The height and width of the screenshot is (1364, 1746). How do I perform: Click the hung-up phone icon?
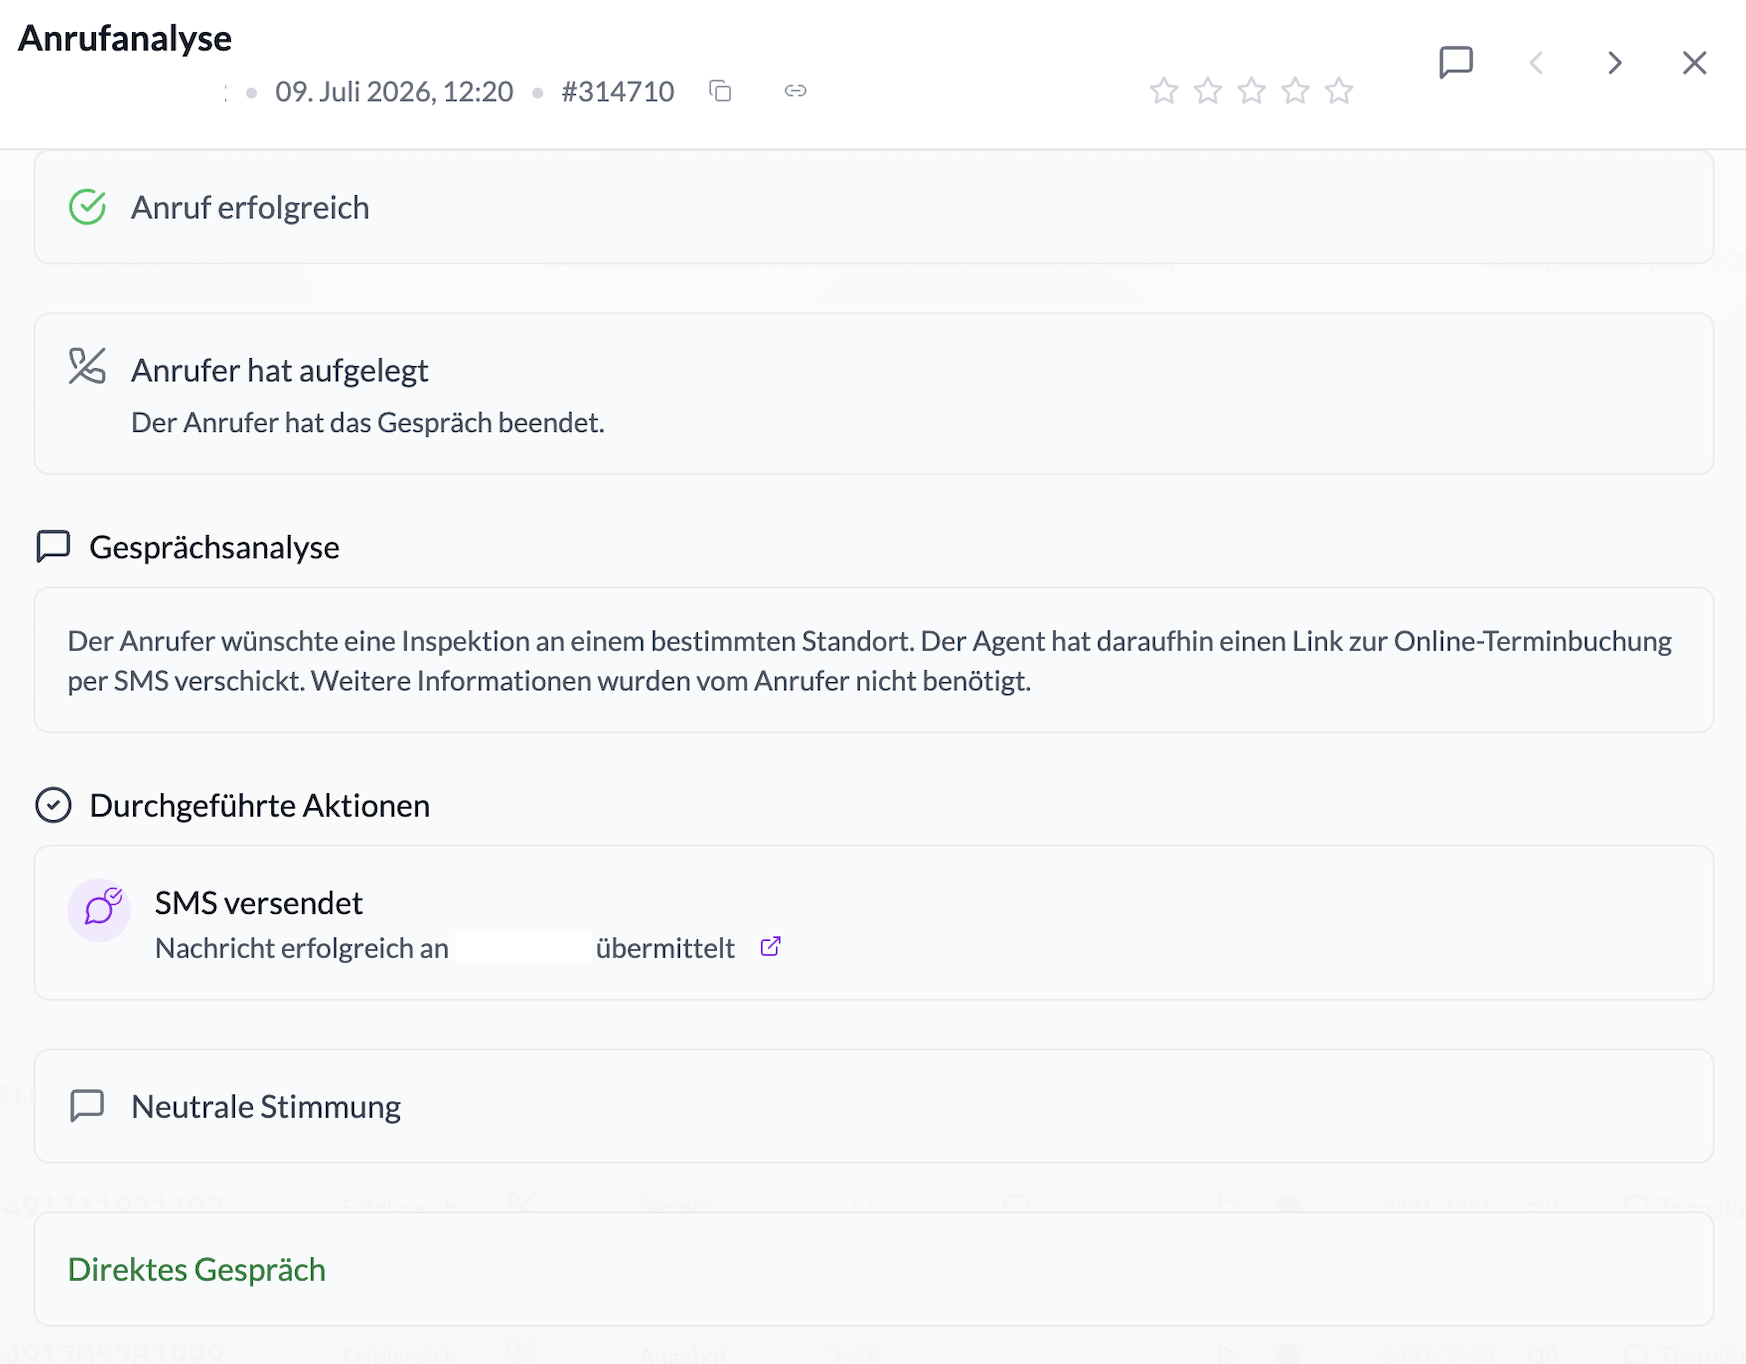pyautogui.click(x=87, y=366)
